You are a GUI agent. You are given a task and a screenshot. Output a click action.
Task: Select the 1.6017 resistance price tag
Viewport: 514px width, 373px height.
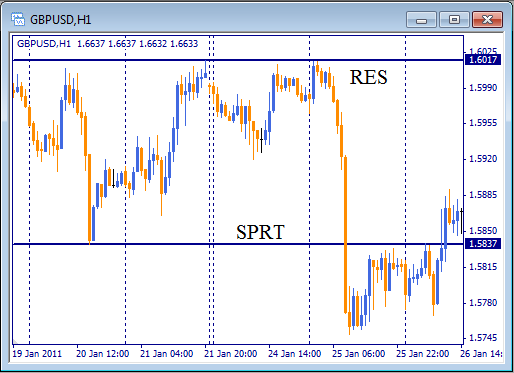[x=483, y=60]
